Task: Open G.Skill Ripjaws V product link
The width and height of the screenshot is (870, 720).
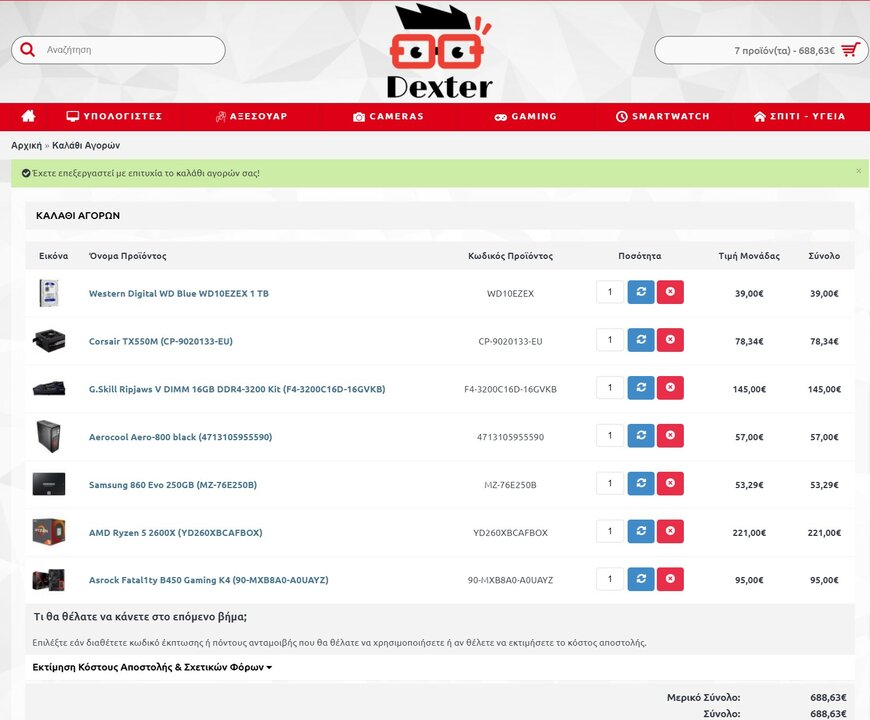Action: tap(237, 389)
